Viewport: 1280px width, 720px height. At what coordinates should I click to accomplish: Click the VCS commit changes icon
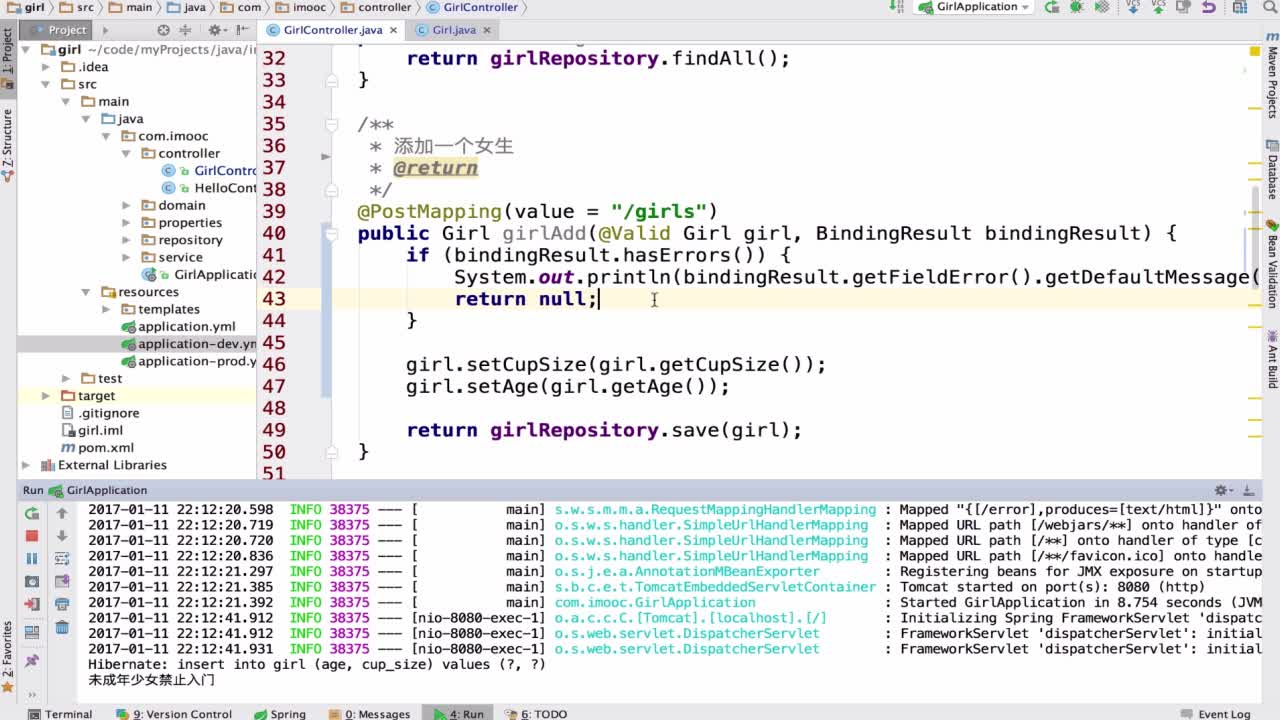pyautogui.click(x=1158, y=7)
